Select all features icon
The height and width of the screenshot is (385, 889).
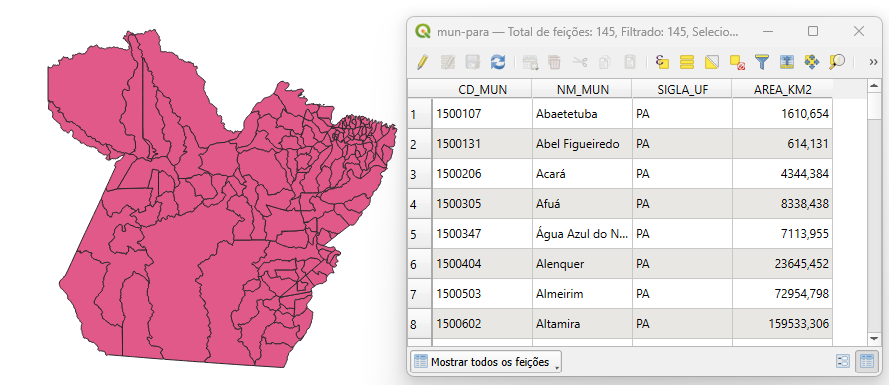coord(687,62)
